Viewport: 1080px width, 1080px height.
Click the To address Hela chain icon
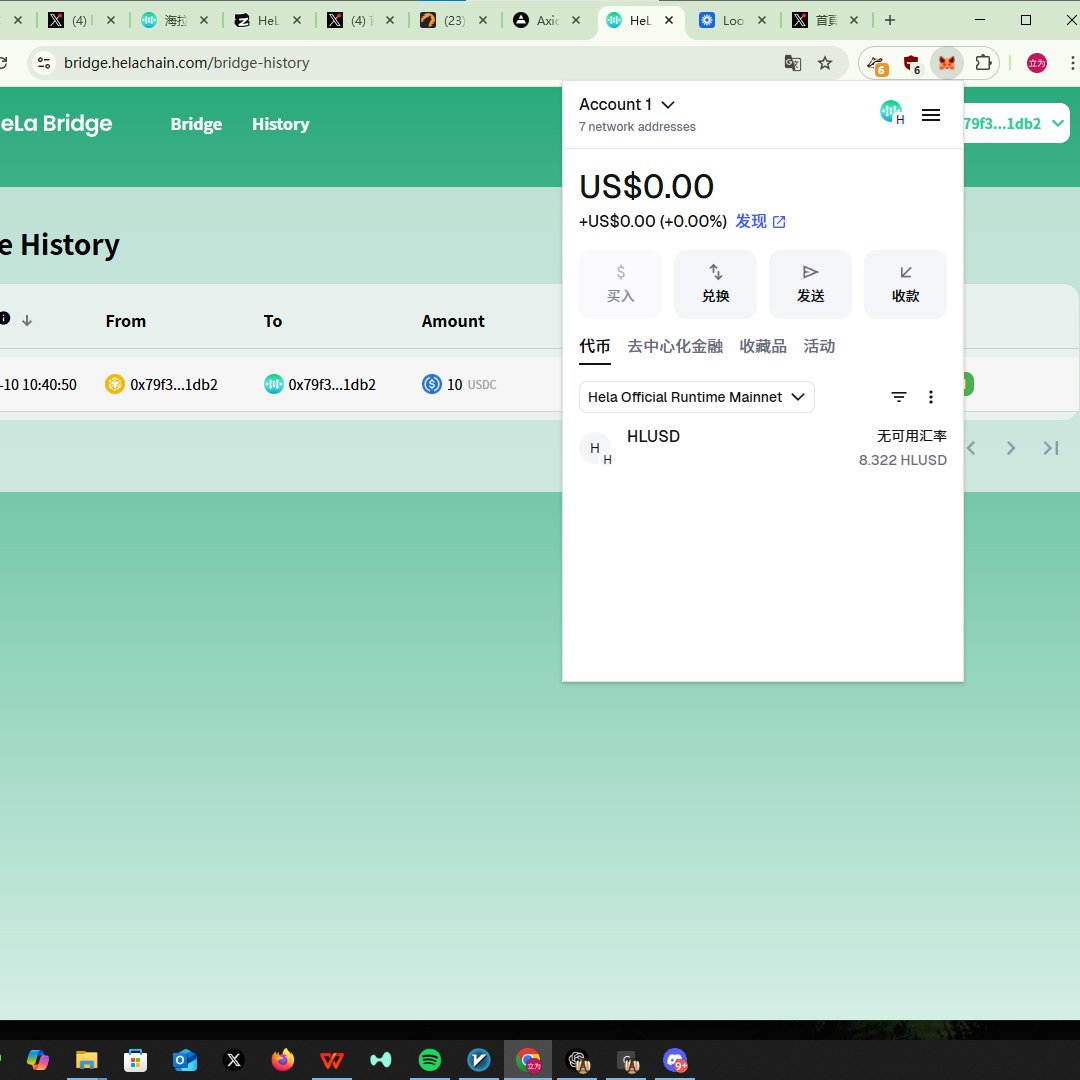tap(273, 384)
